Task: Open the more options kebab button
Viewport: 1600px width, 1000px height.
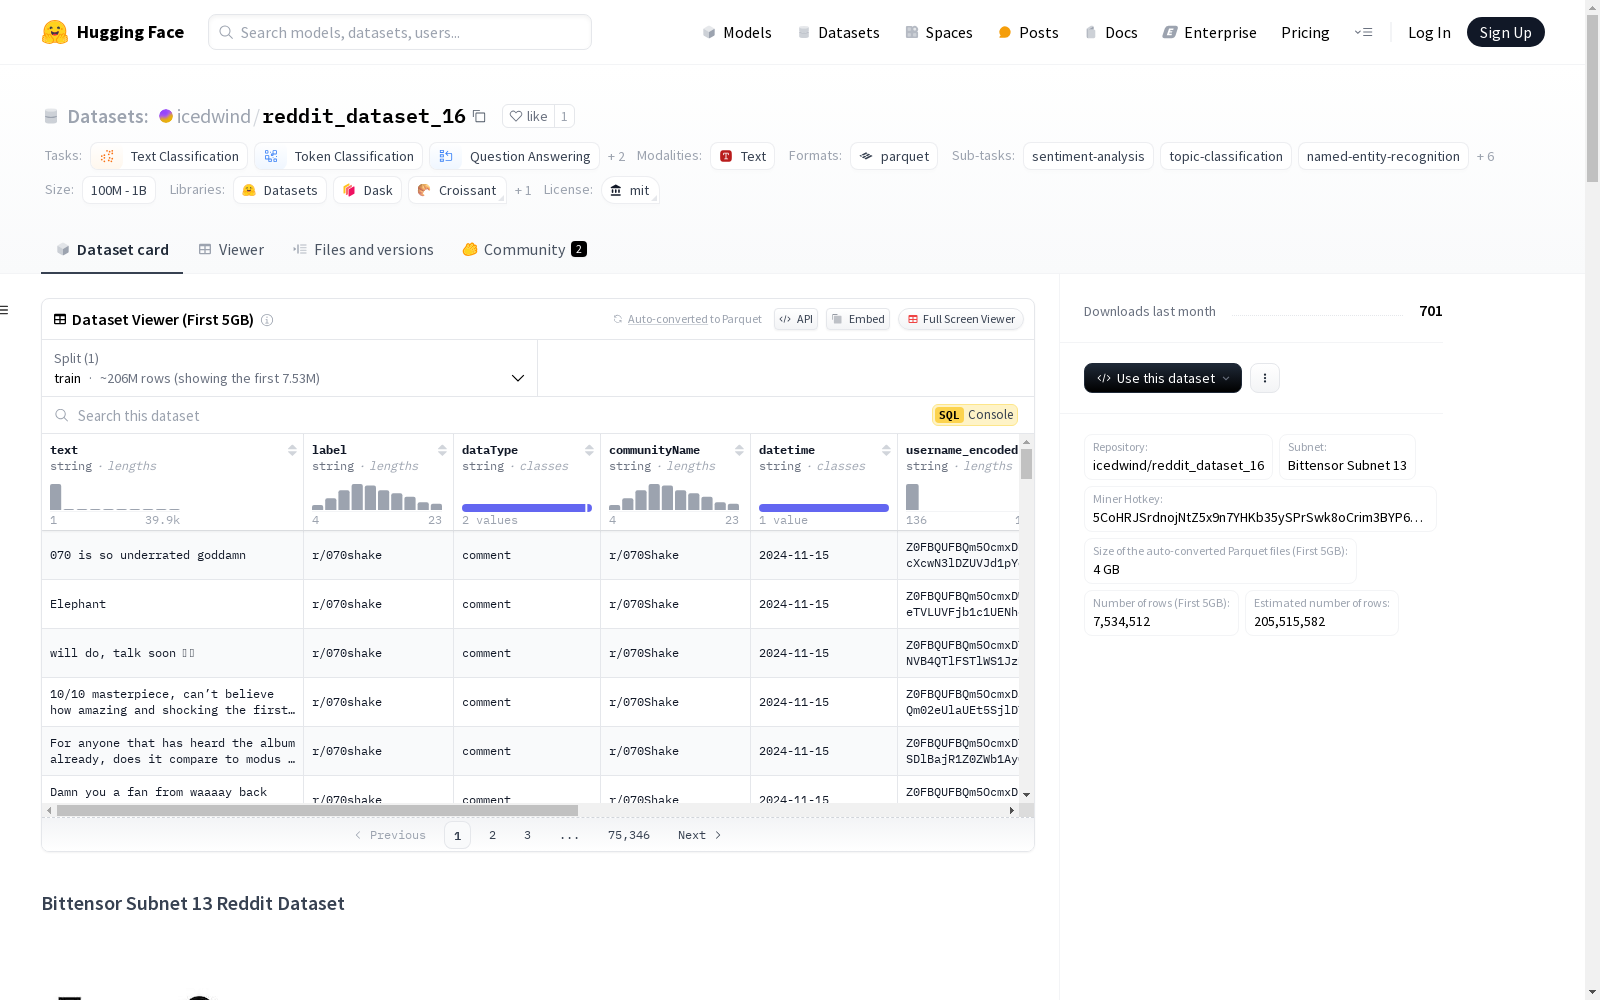Action: 1265,378
